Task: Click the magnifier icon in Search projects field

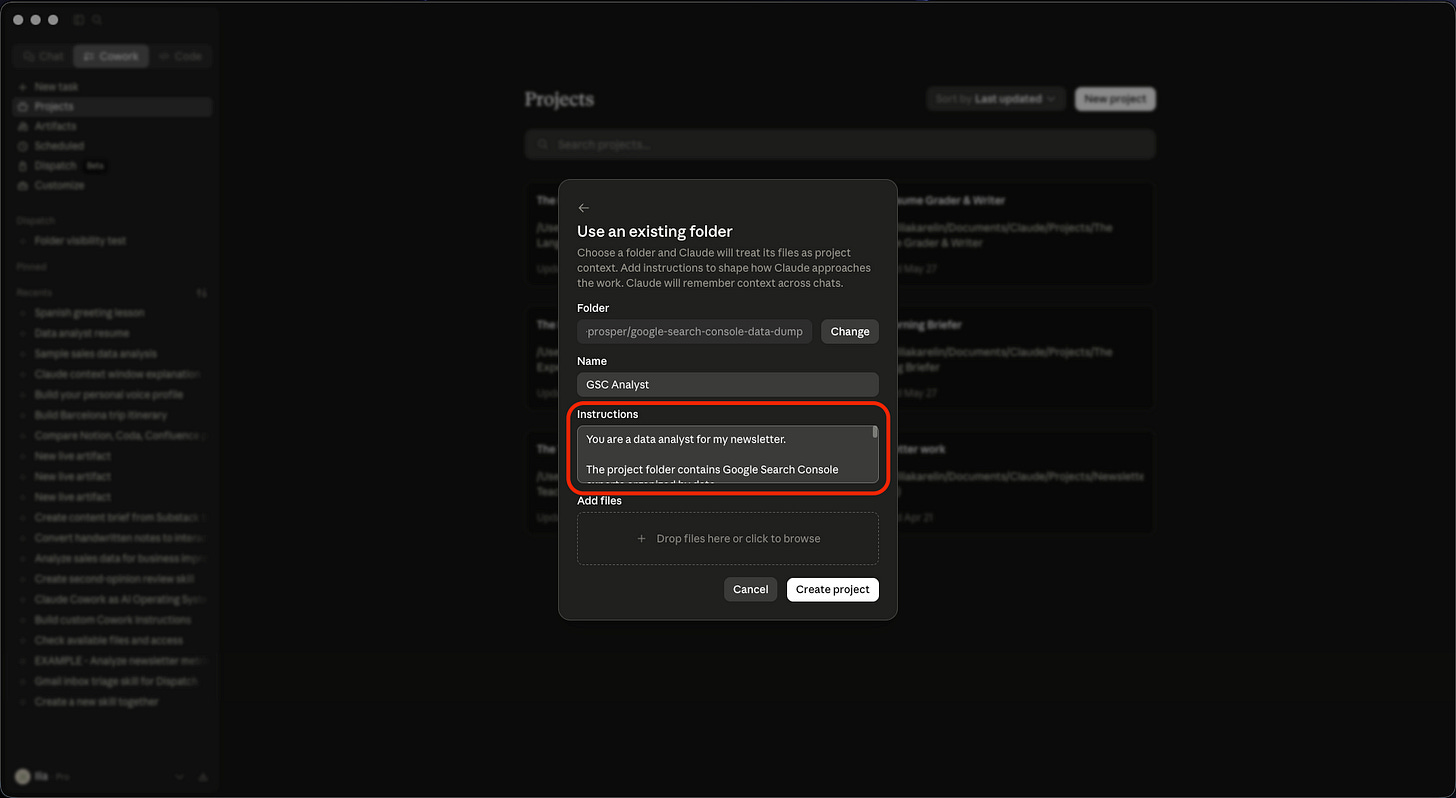Action: coord(542,145)
